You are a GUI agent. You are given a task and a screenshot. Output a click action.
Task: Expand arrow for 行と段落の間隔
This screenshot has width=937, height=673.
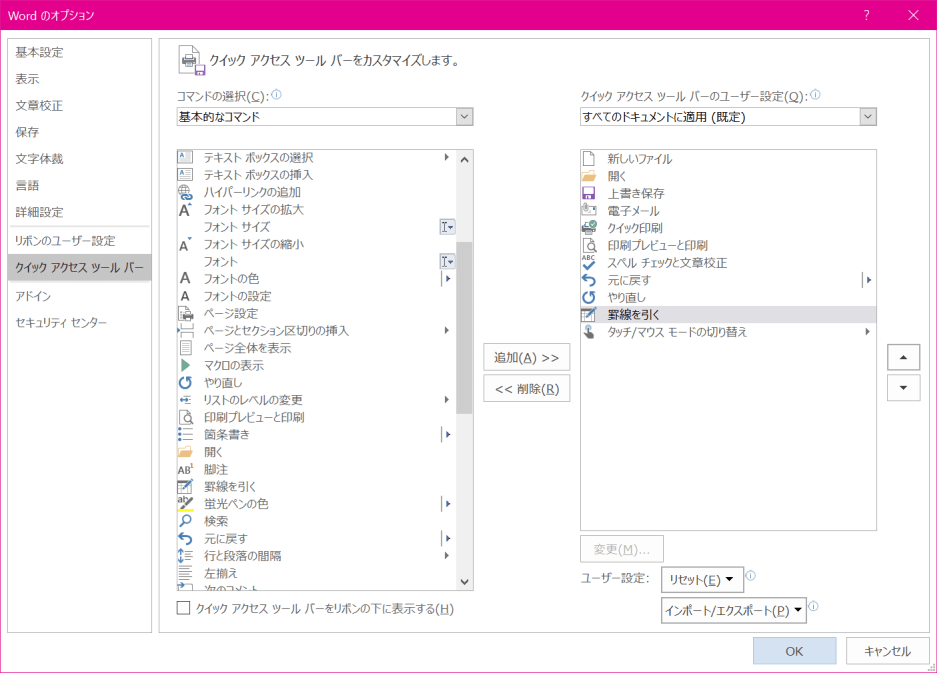tap(446, 556)
